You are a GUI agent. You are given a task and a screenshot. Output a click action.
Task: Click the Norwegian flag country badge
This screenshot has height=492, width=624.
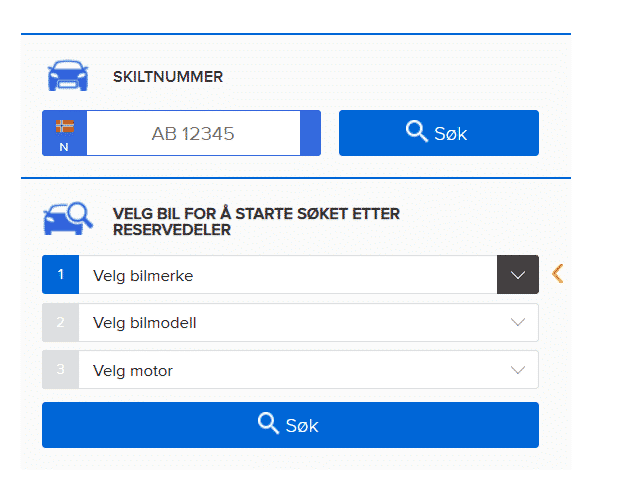pos(64,133)
